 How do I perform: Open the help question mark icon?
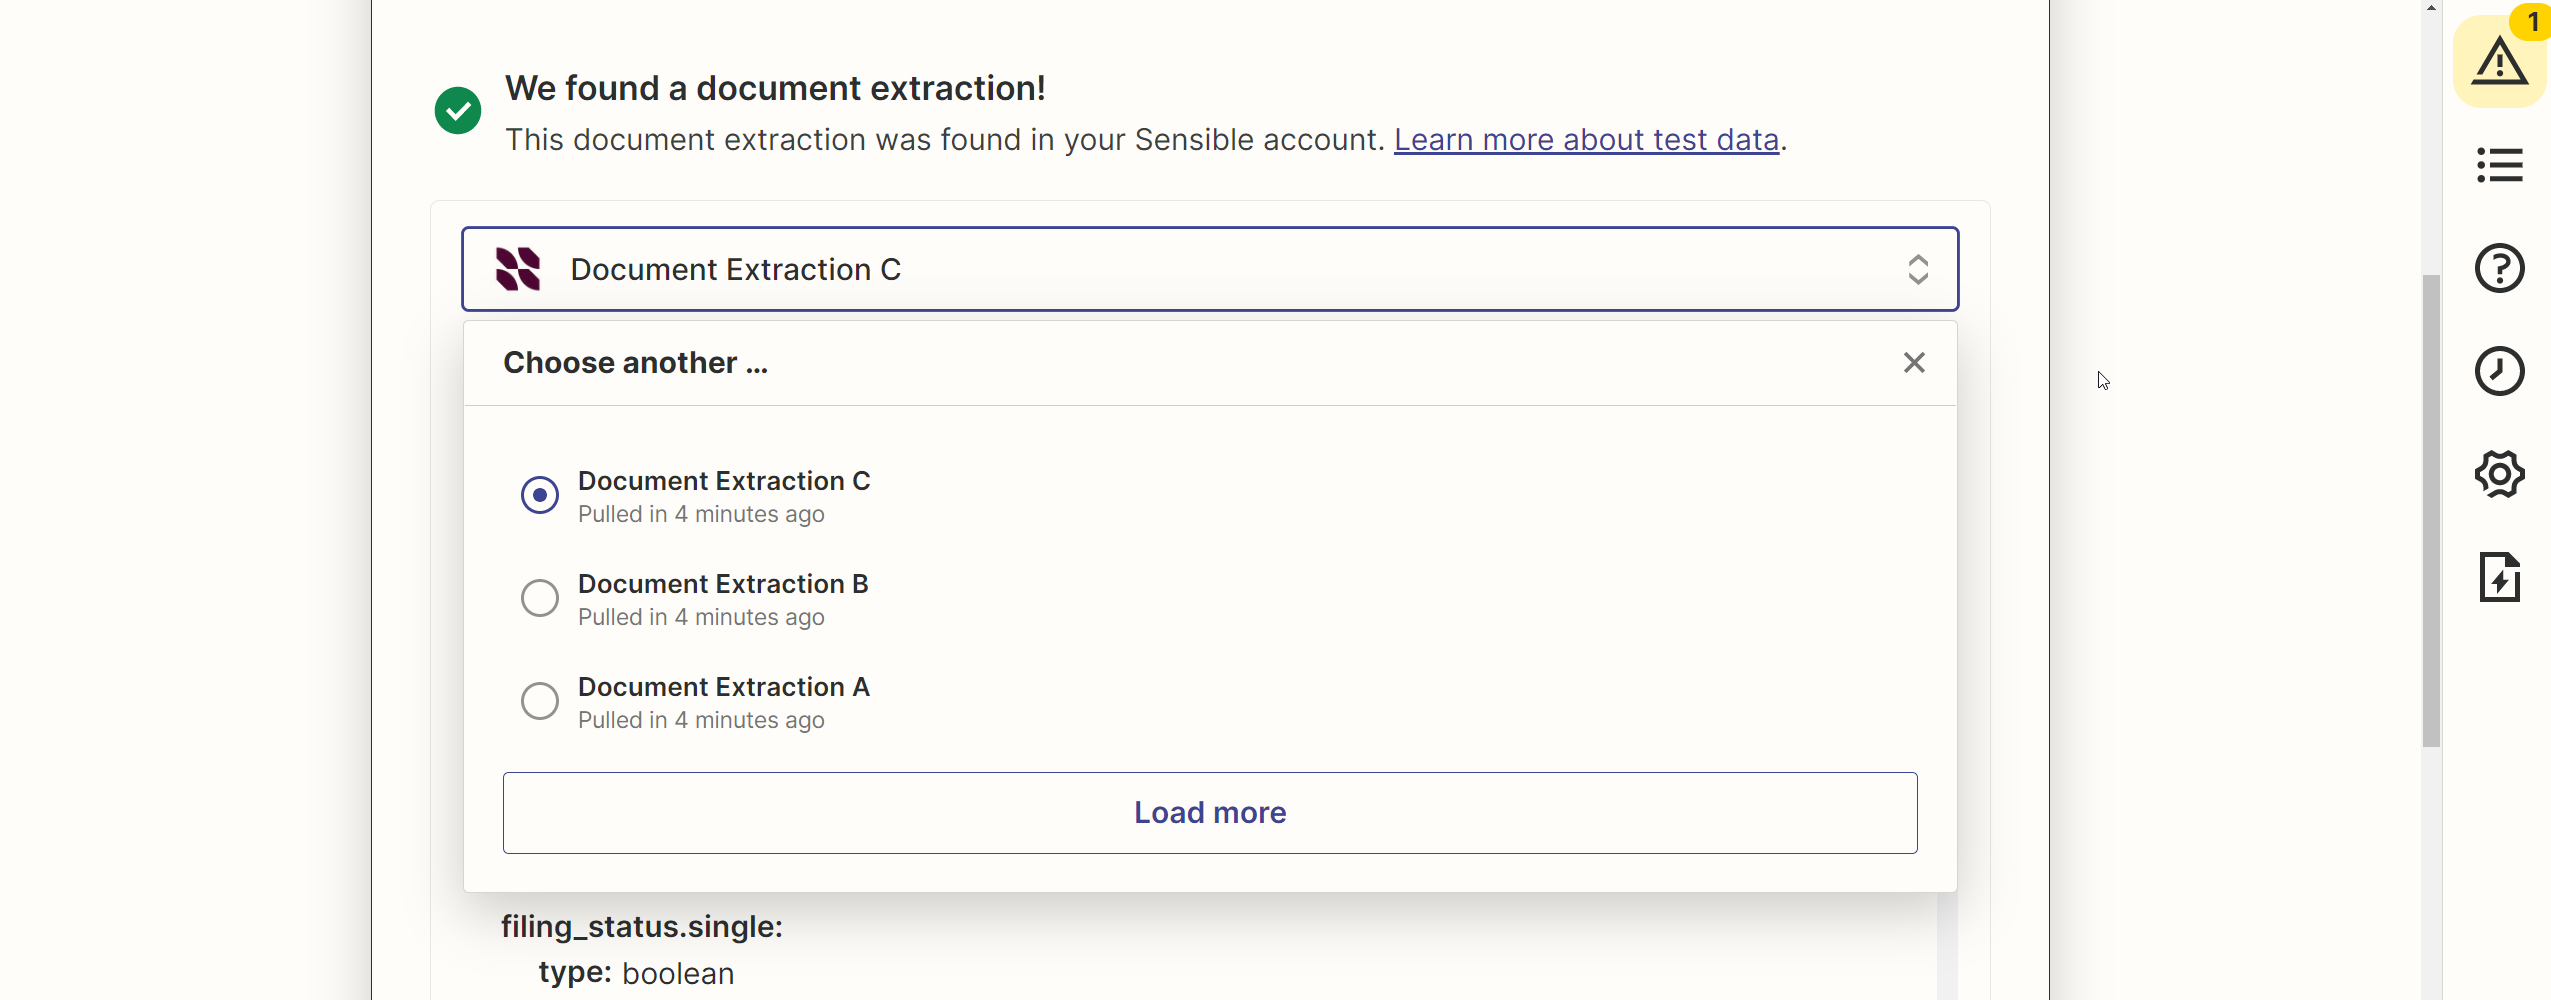(x=2498, y=268)
